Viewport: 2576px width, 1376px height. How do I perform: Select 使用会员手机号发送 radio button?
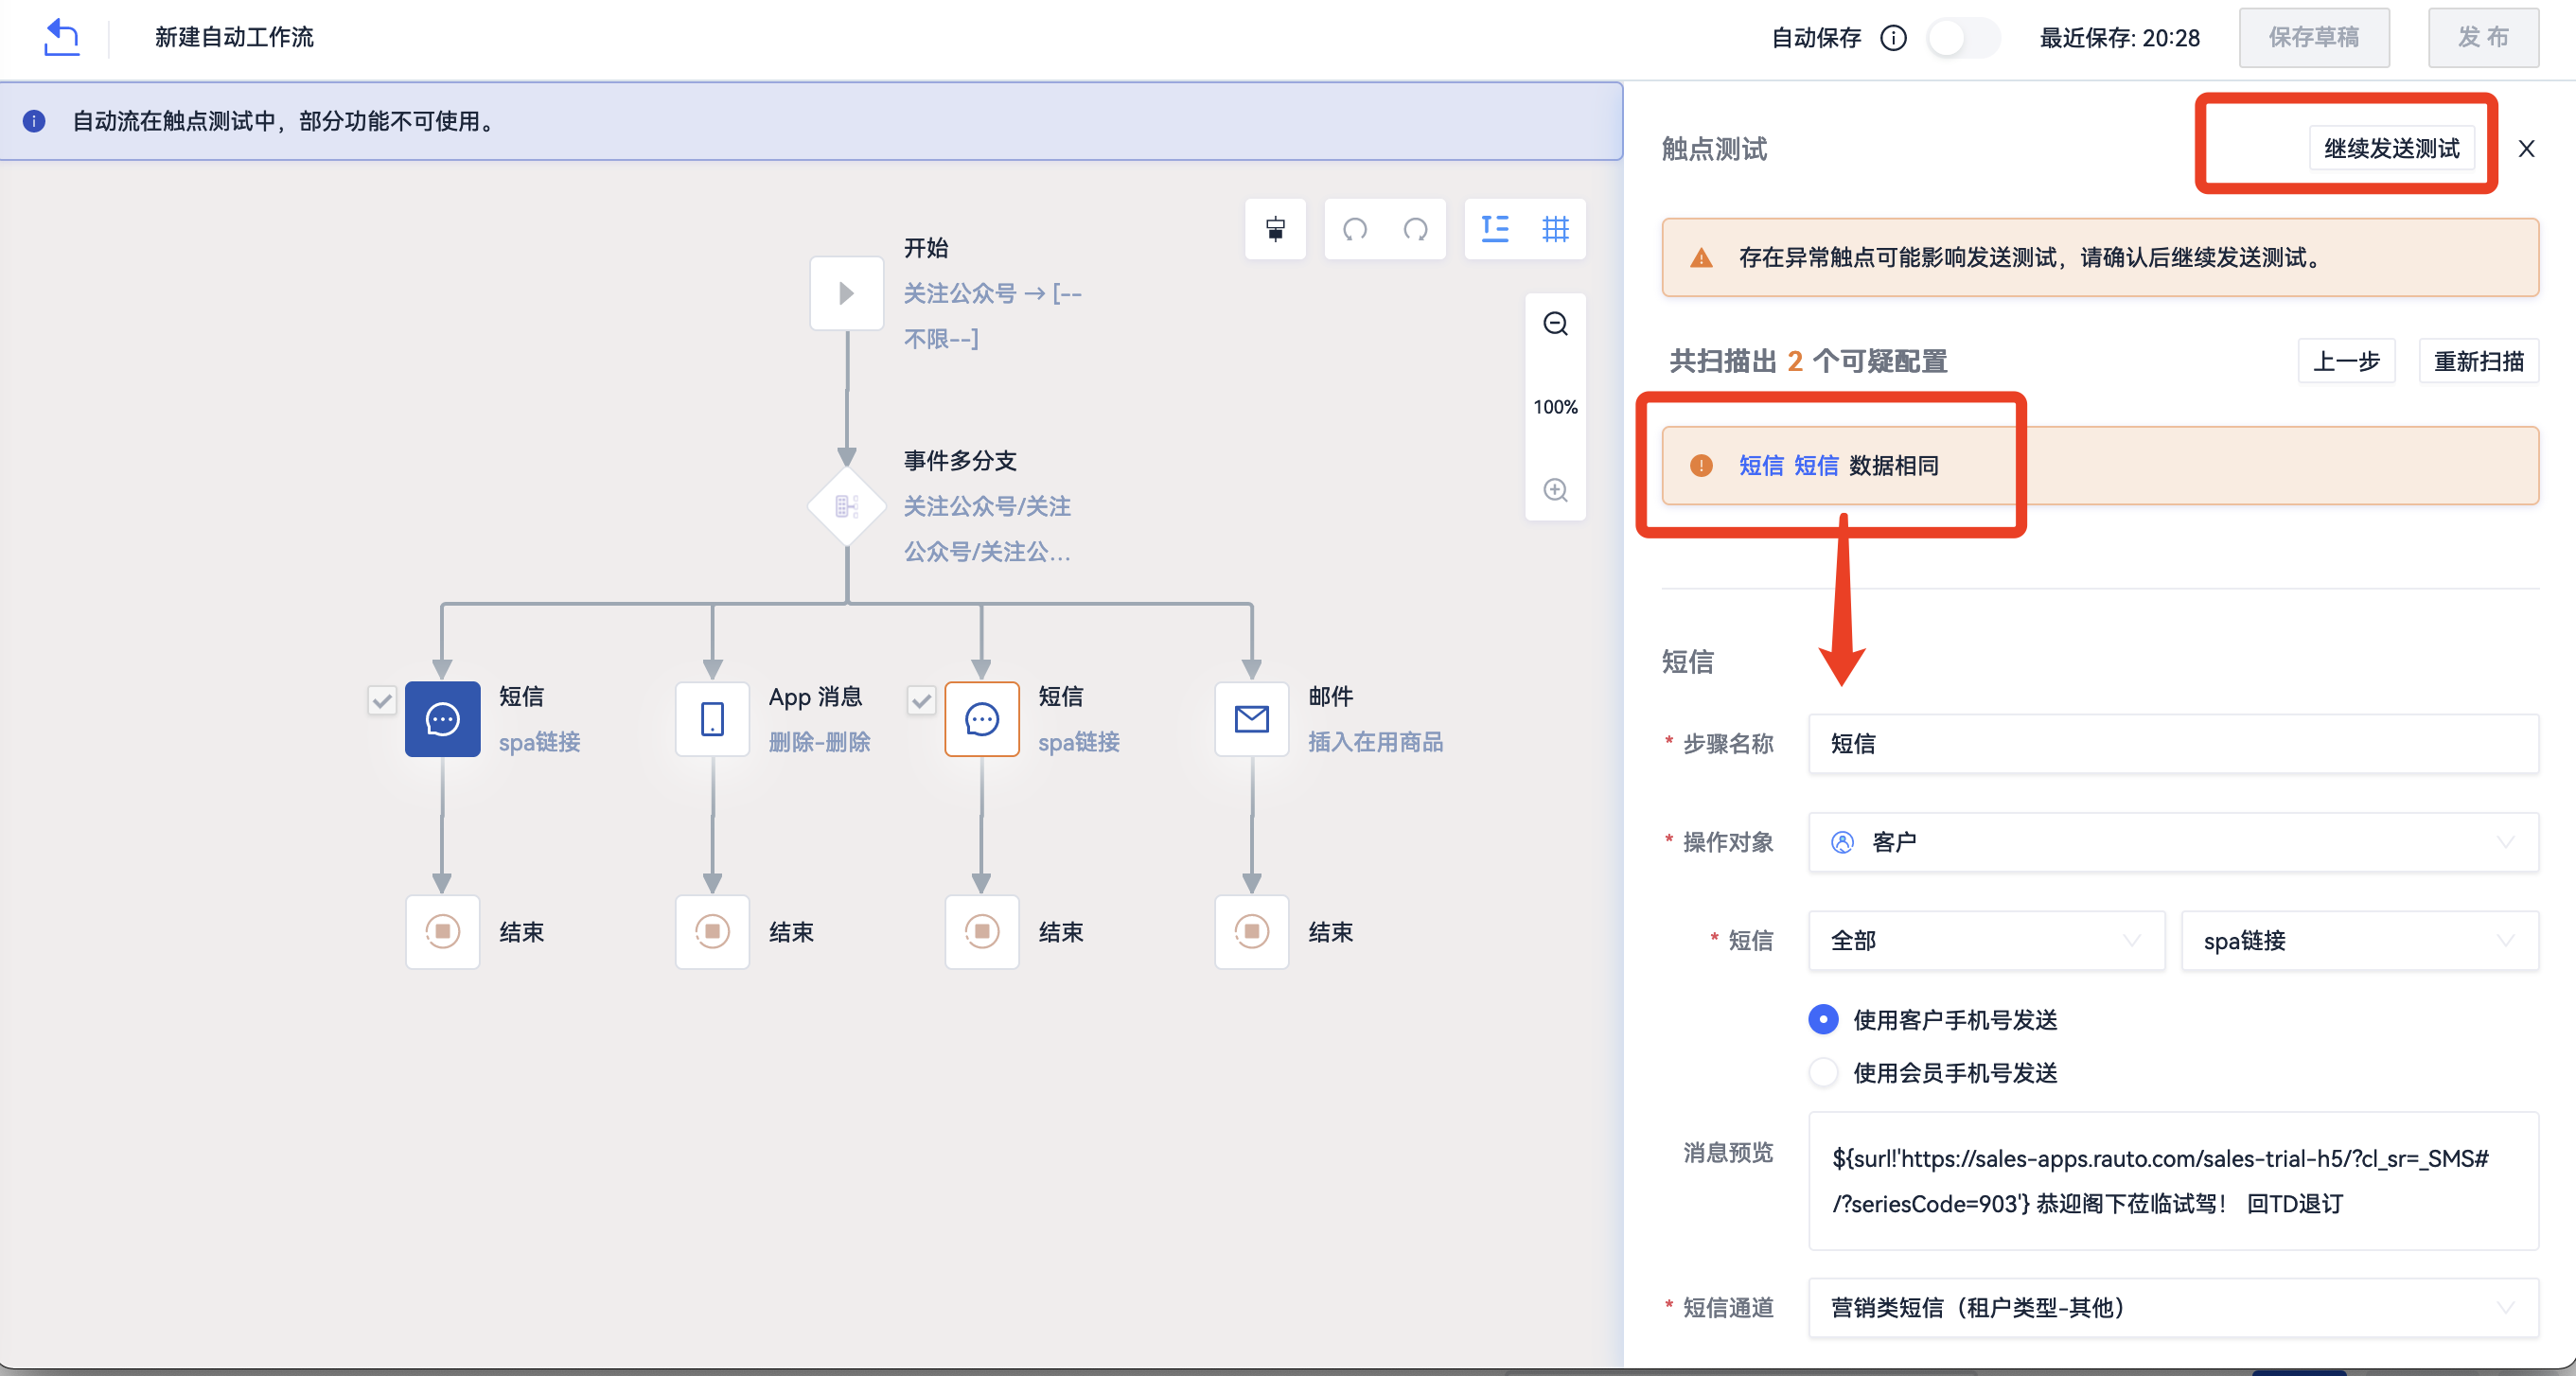(1823, 1073)
